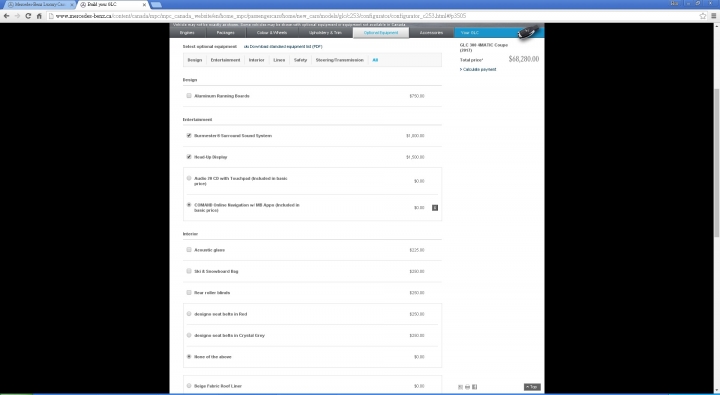Open the Engines configurator tab
This screenshot has width=720, height=395.
click(187, 33)
